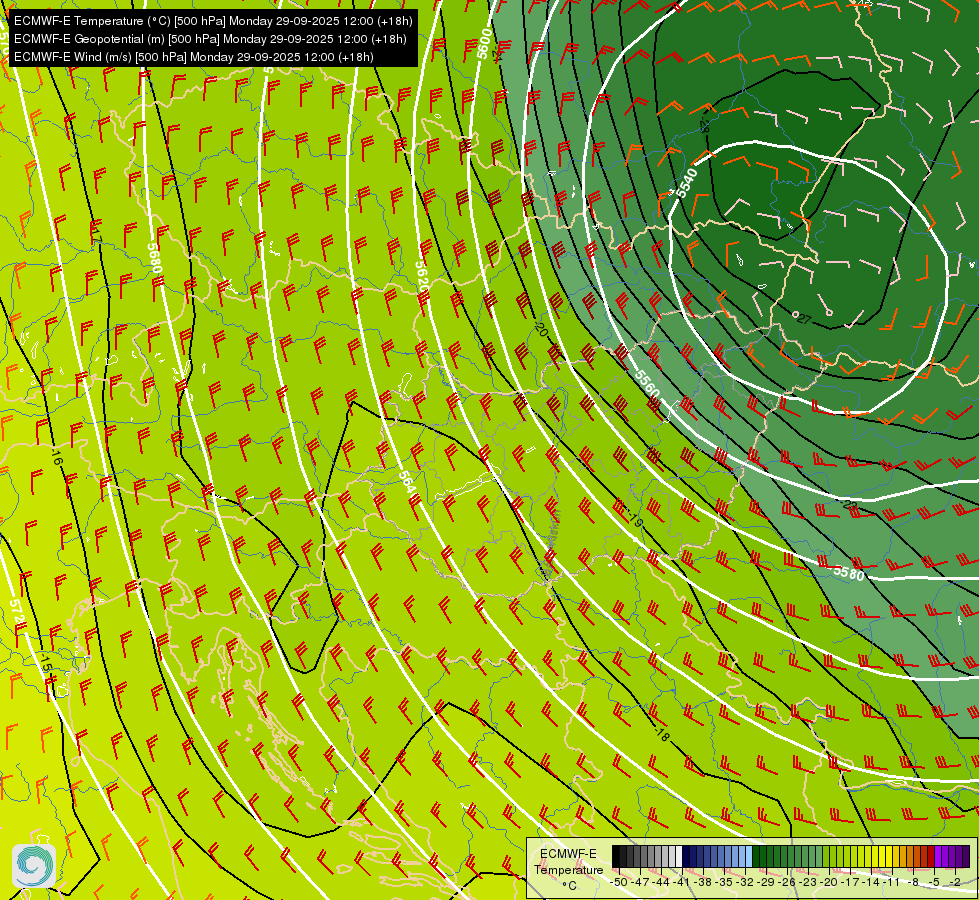Click the -2 value on temperature legend

click(x=955, y=881)
